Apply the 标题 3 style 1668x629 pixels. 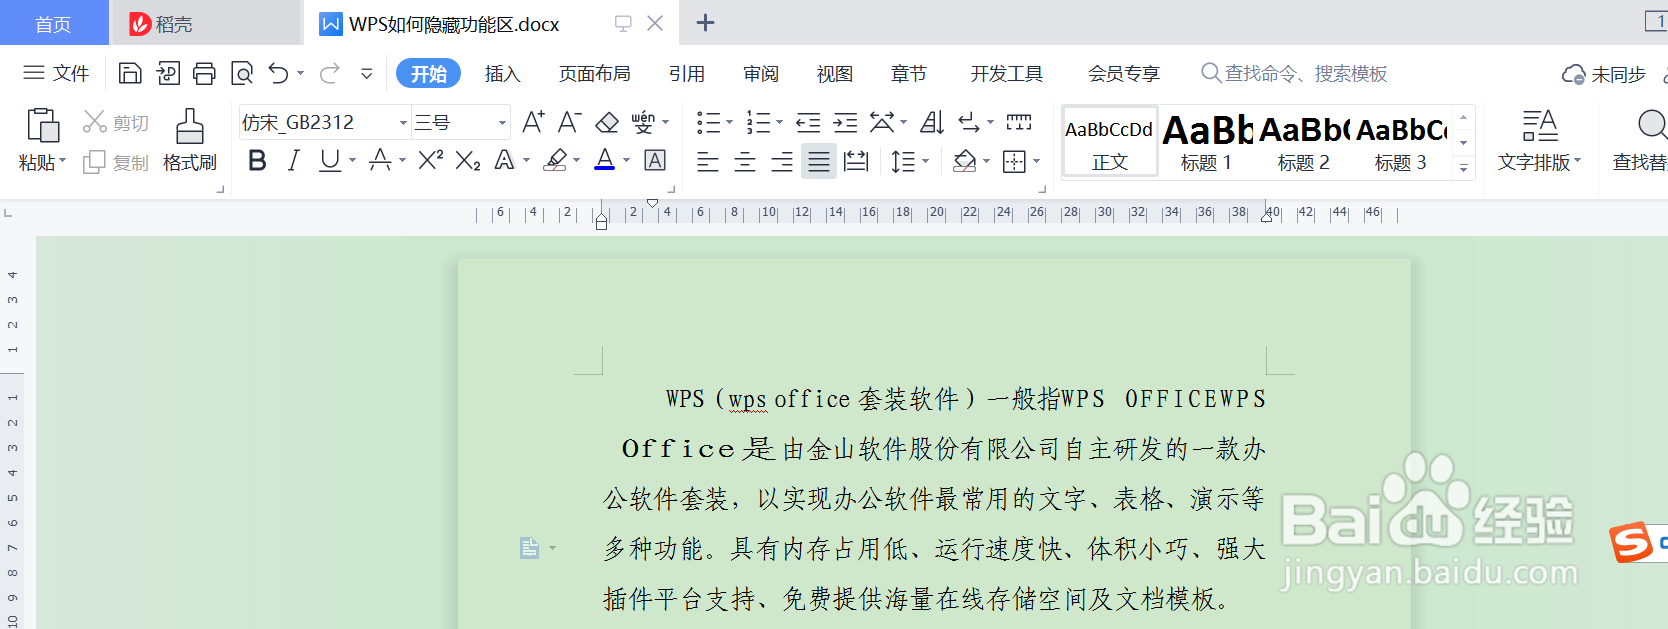[1401, 141]
